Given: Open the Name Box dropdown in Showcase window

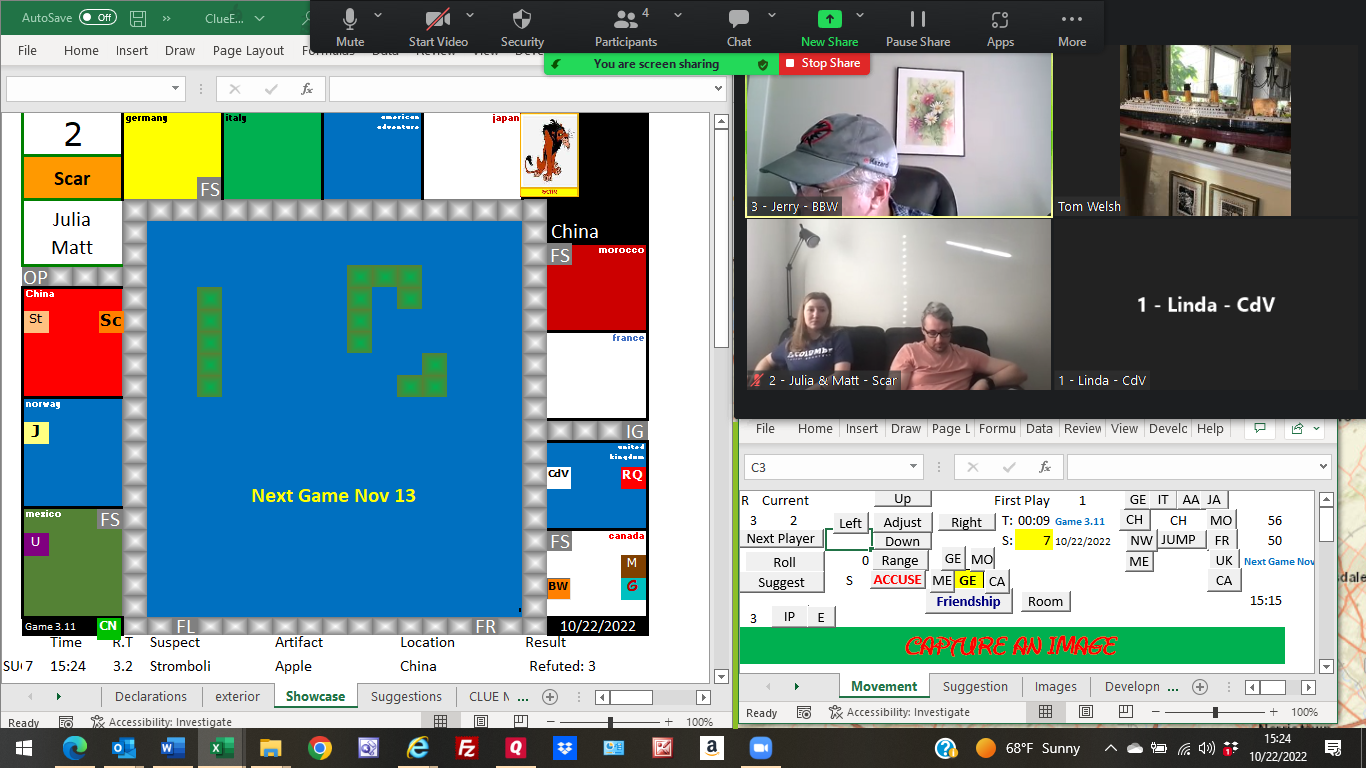Looking at the screenshot, I should tap(176, 89).
